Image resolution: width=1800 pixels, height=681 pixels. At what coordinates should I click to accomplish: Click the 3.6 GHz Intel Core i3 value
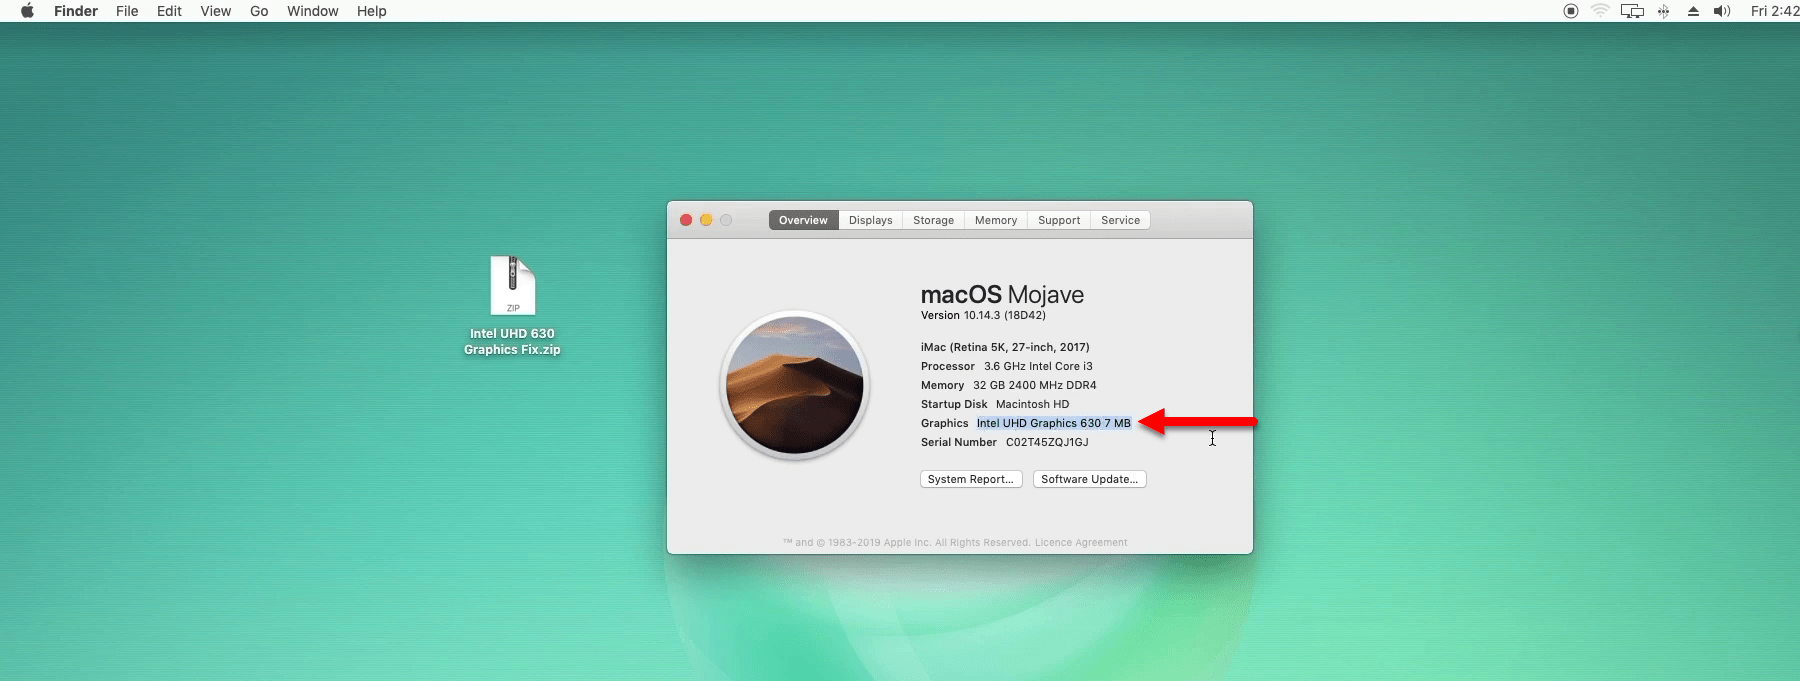(x=1038, y=366)
